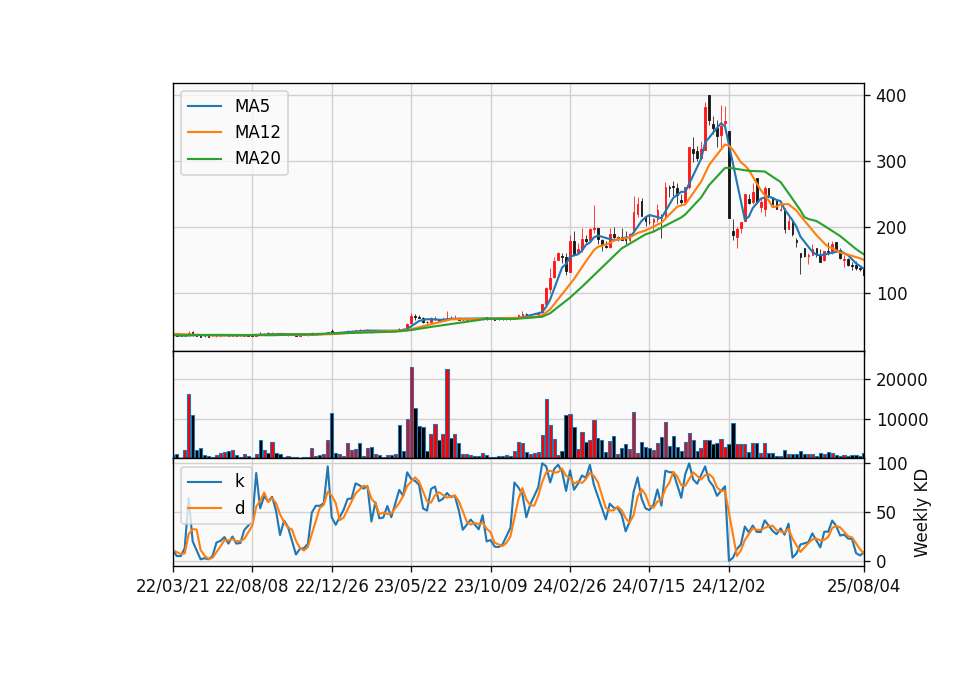
Task: Click the 24/07/15 date label
Action: (649, 586)
